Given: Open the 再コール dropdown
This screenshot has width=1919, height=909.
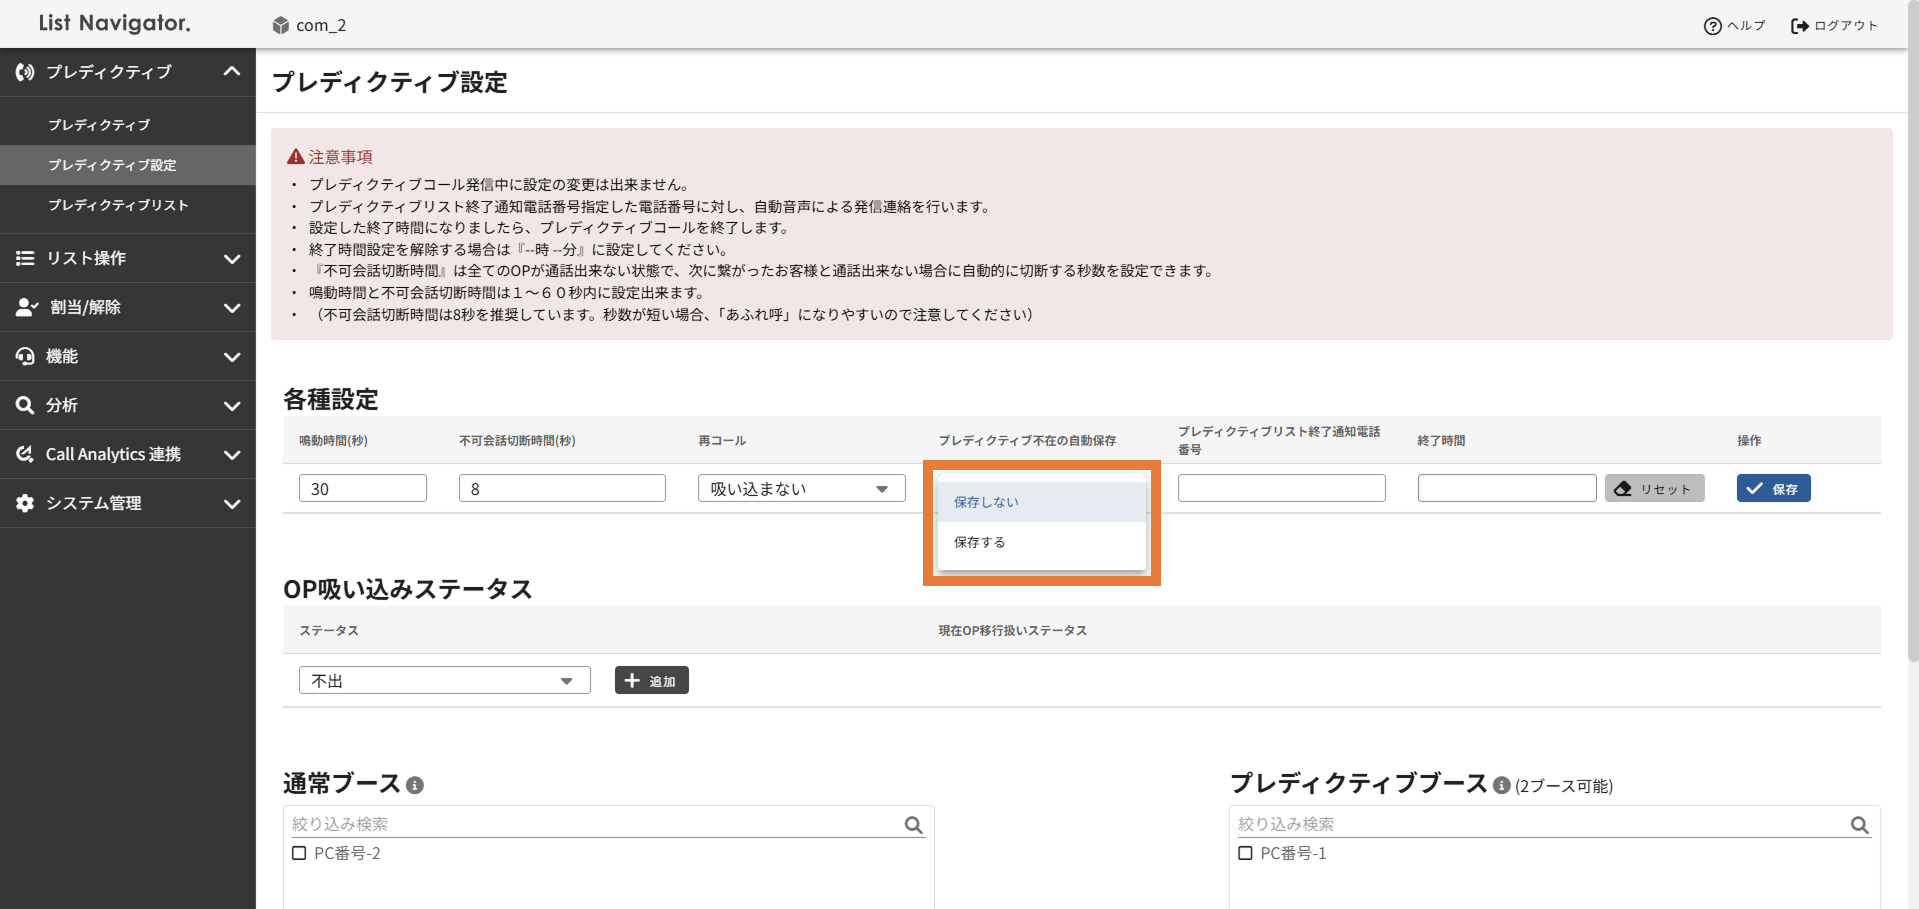Looking at the screenshot, I should coord(801,488).
